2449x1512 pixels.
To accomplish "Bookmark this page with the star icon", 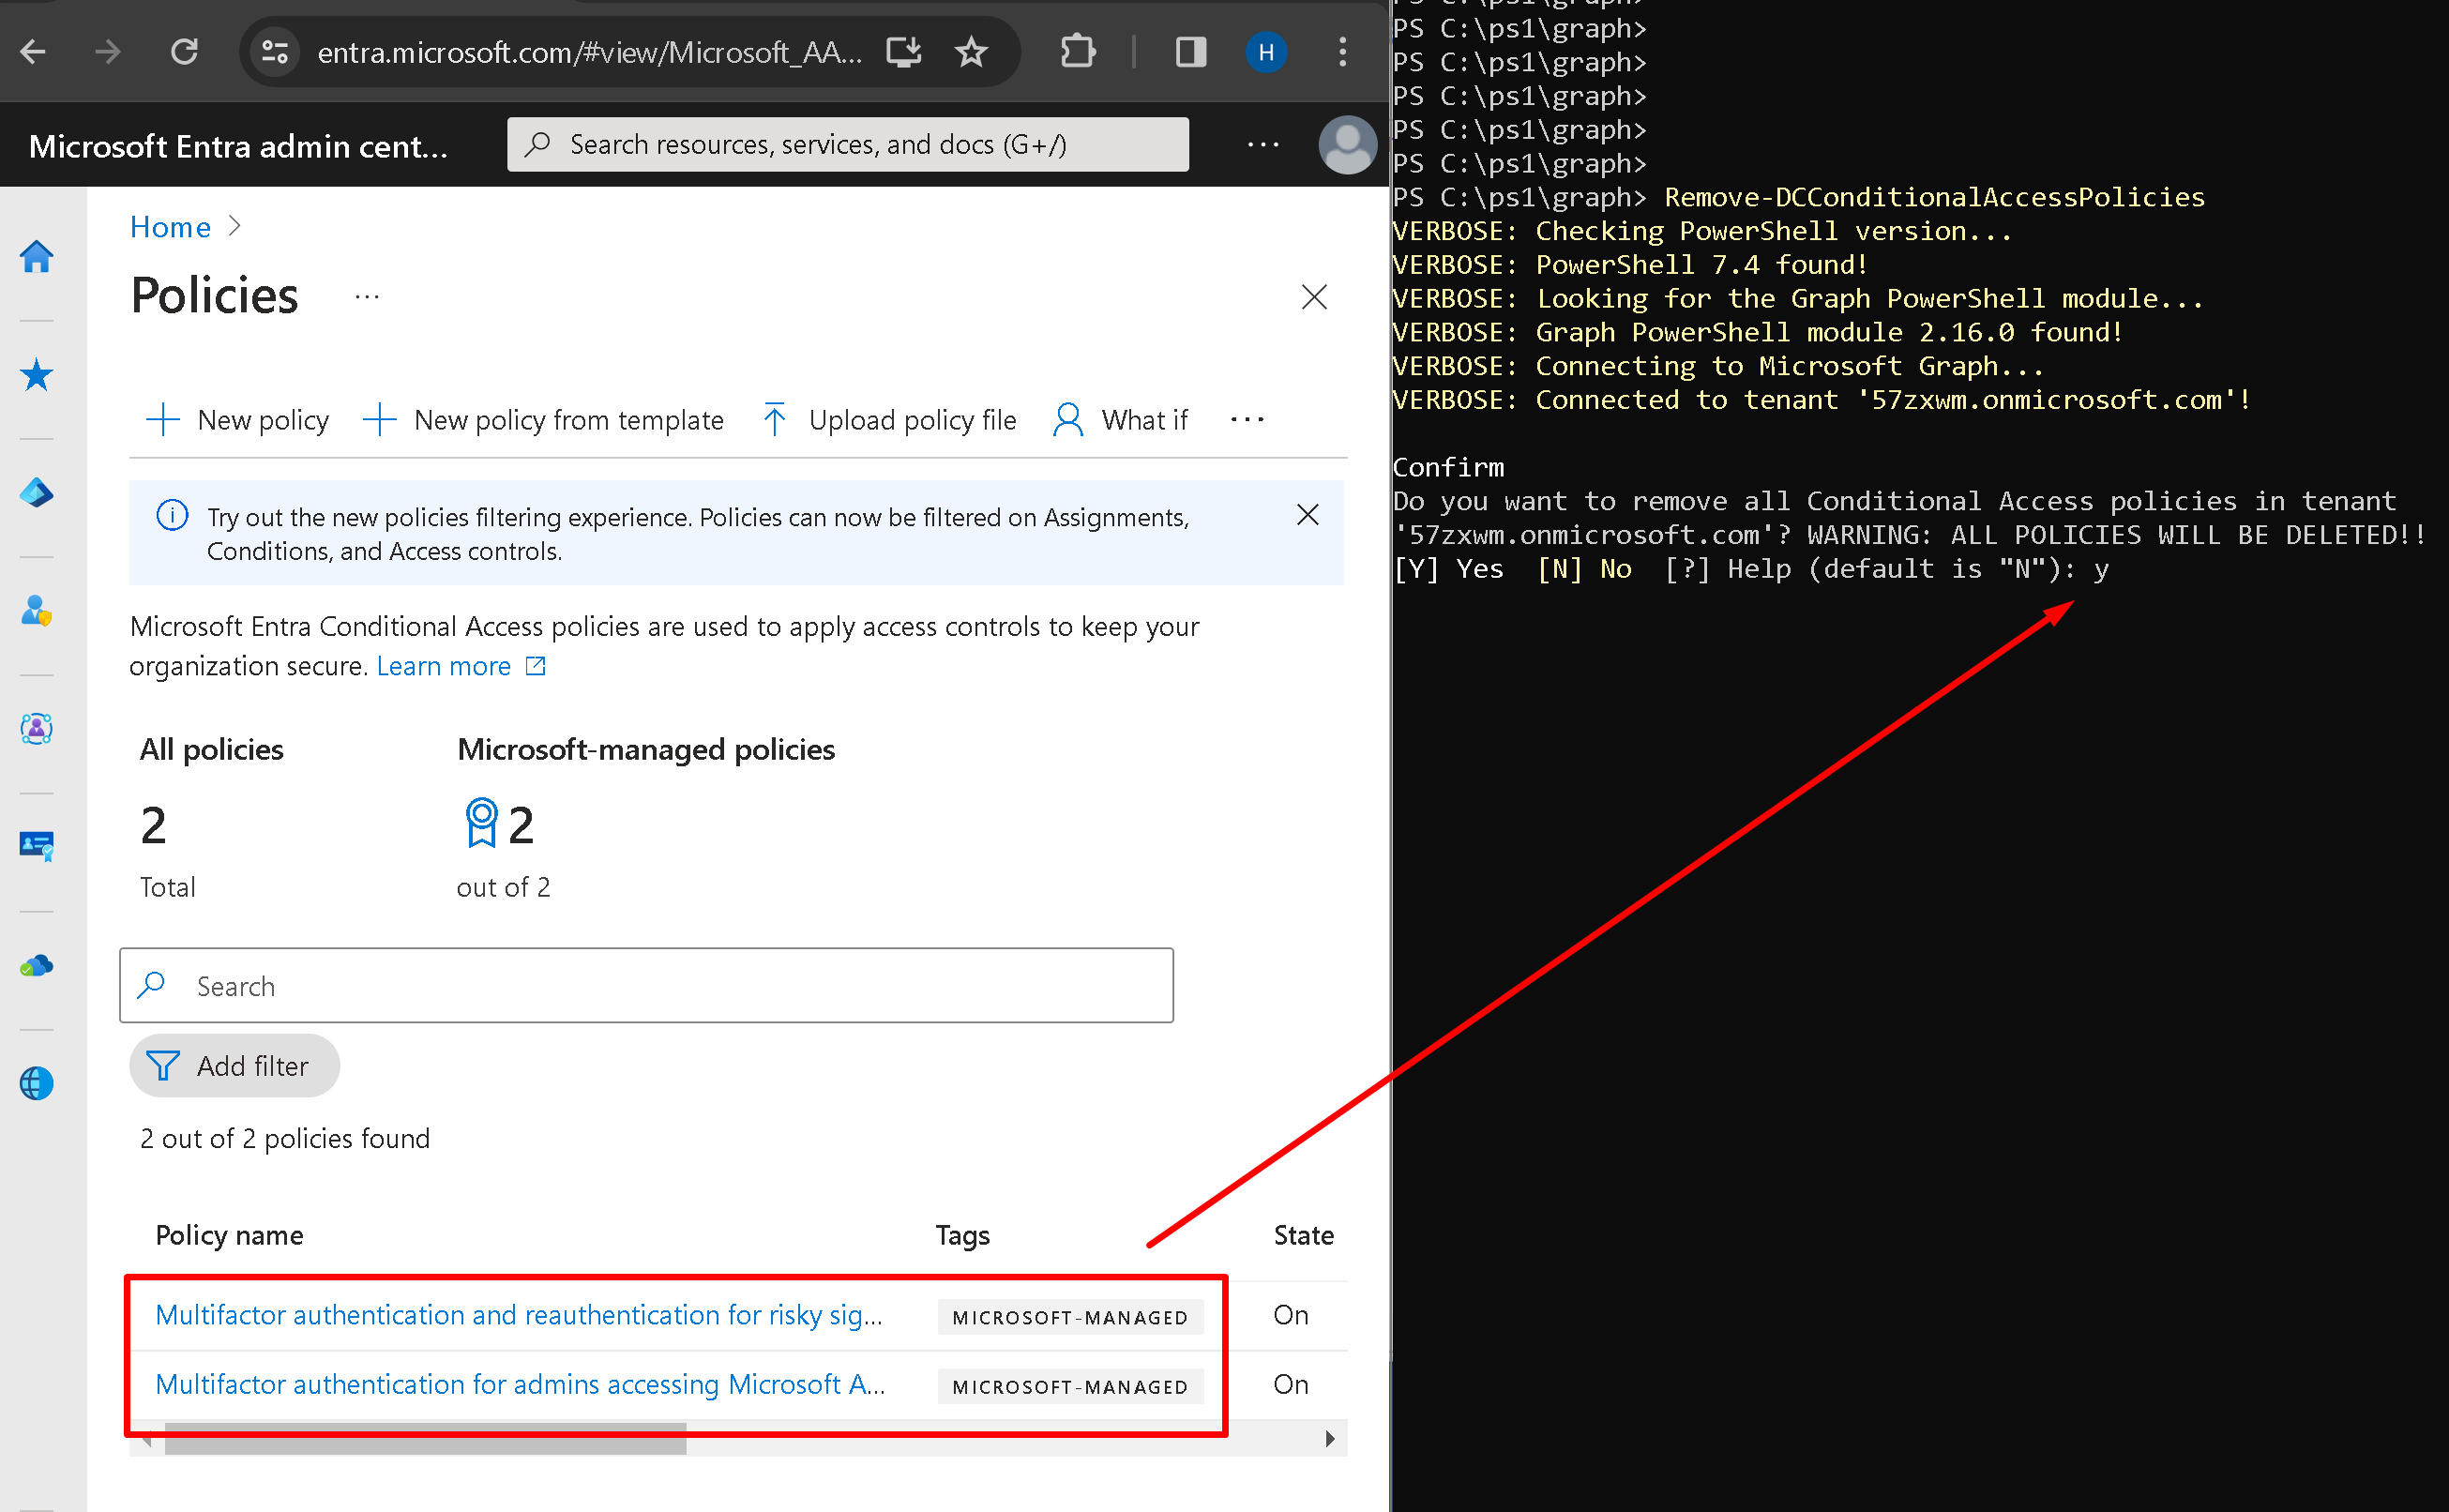I will [971, 52].
